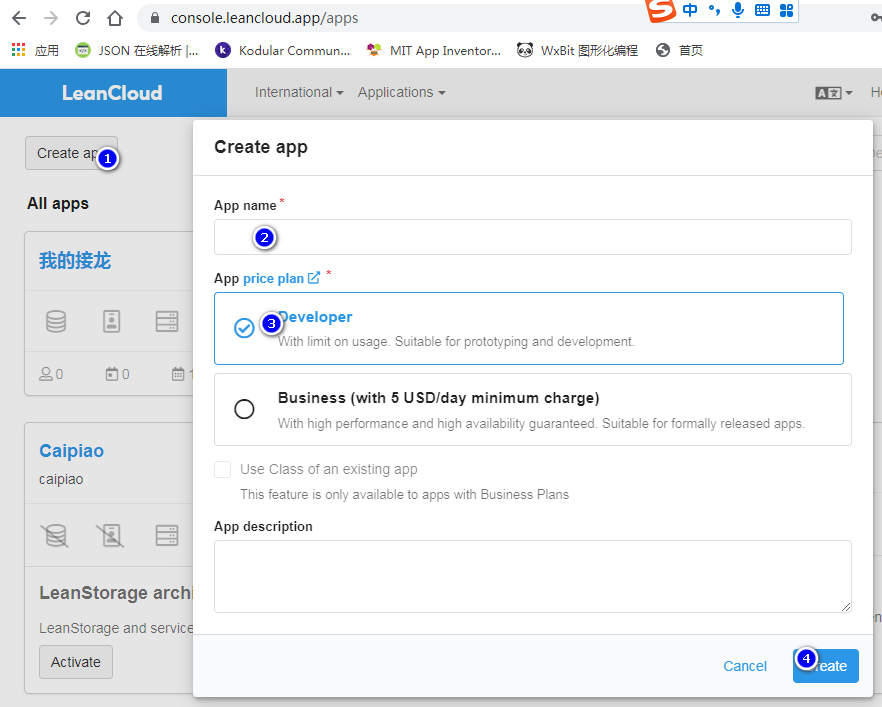The width and height of the screenshot is (882, 707).
Task: Click the Sogou microphone voice input icon
Action: [x=738, y=10]
